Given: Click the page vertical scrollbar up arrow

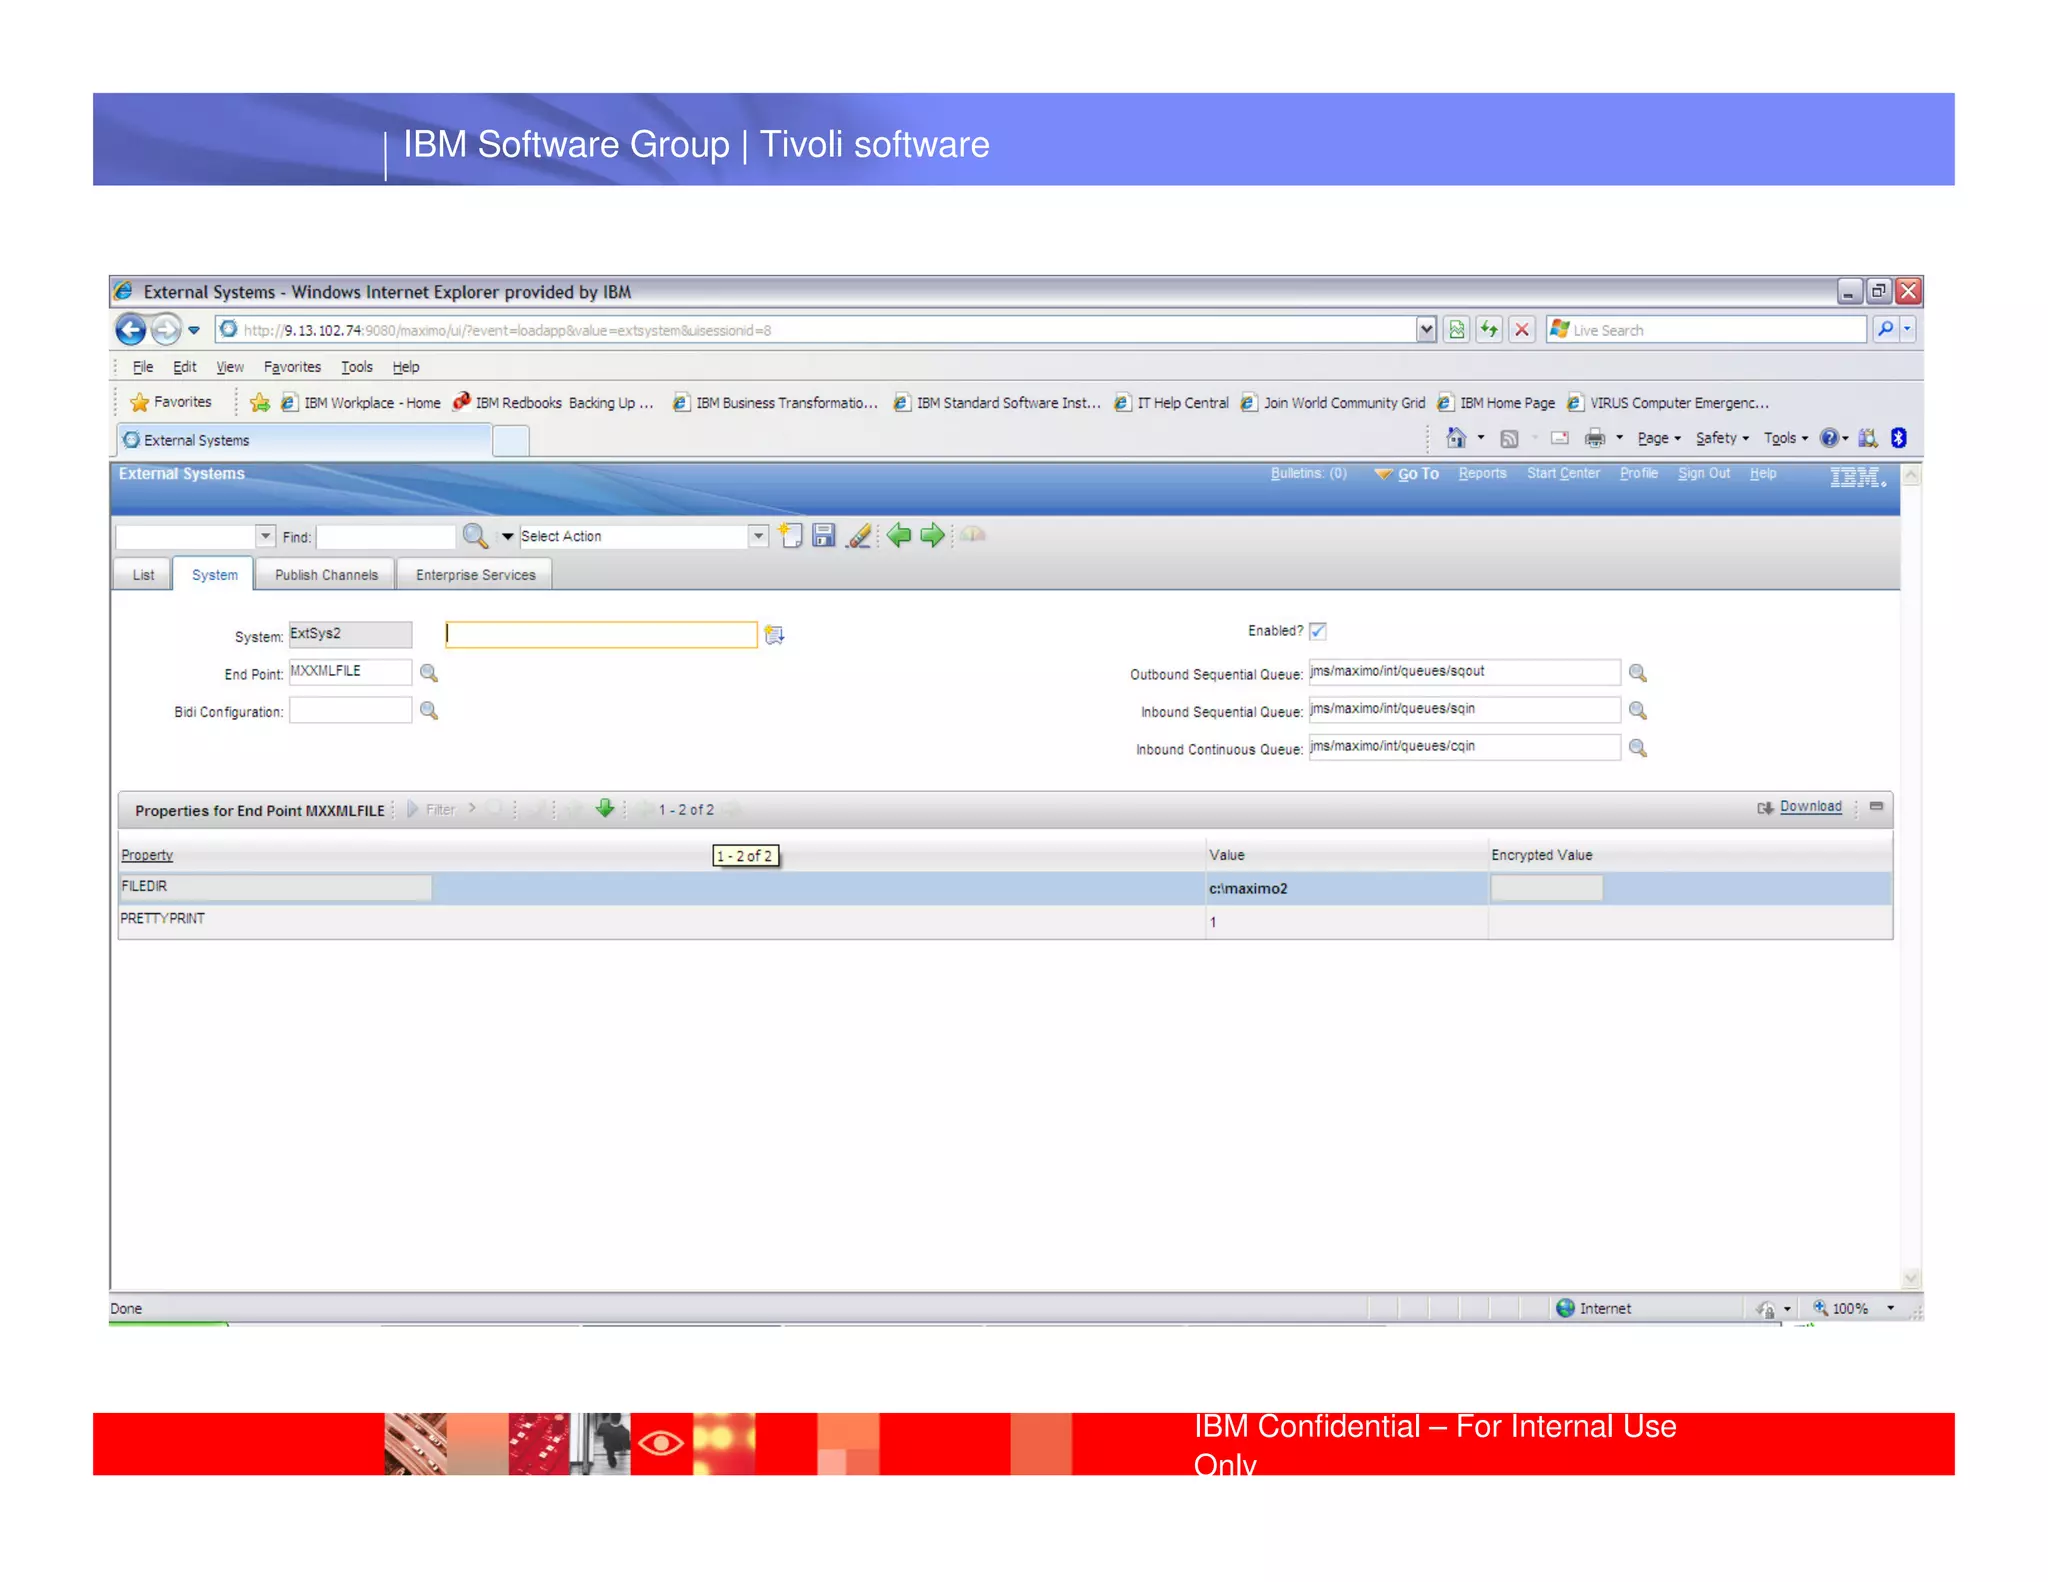Looking at the screenshot, I should 1911,476.
